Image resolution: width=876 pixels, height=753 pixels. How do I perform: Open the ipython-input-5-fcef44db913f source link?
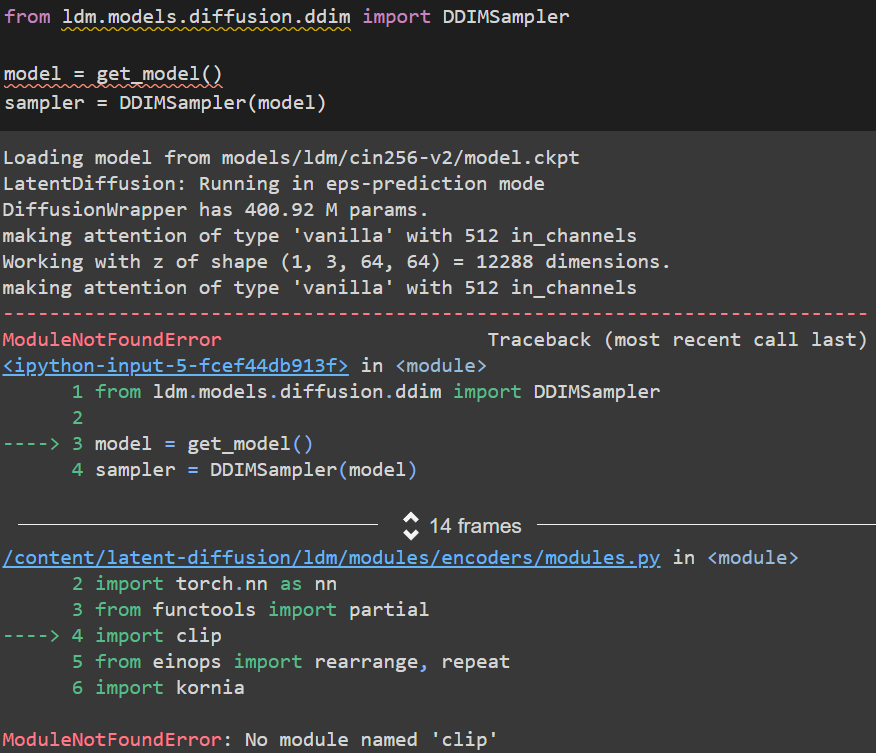pos(173,365)
